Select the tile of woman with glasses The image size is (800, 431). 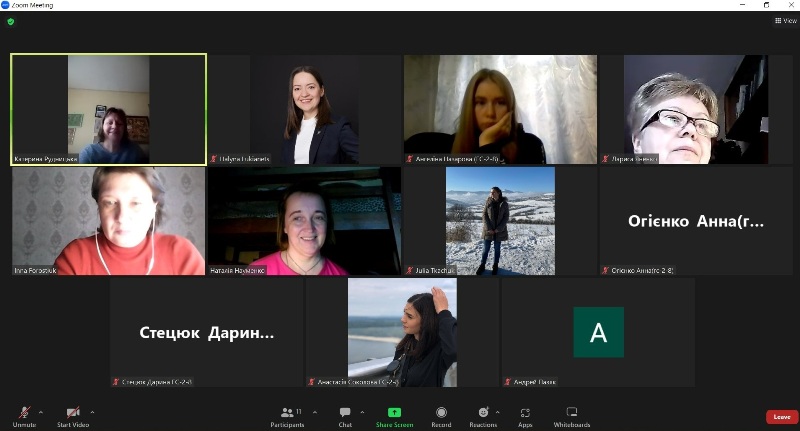coord(696,110)
